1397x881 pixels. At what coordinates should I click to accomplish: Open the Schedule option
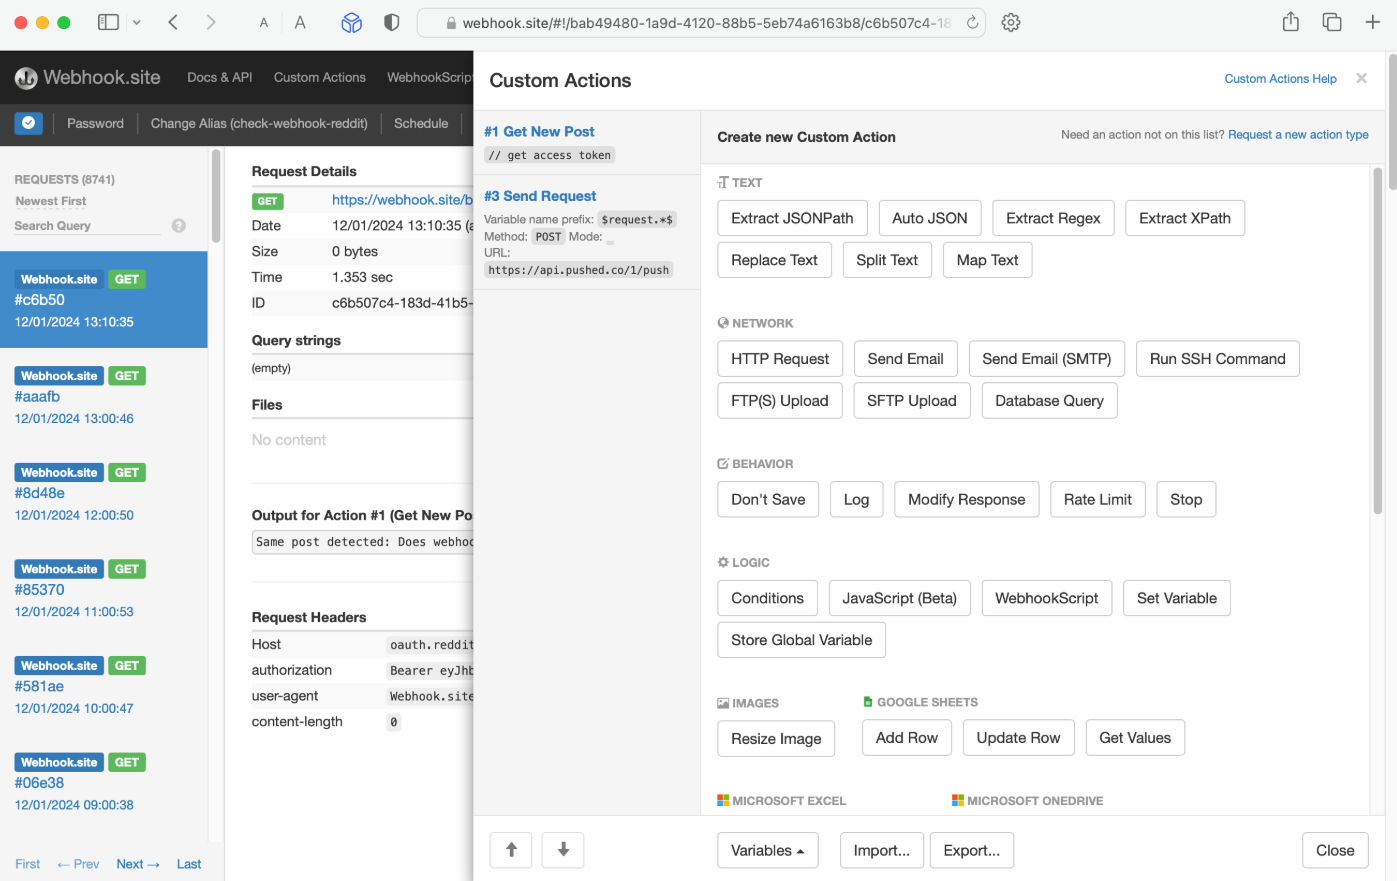point(421,123)
